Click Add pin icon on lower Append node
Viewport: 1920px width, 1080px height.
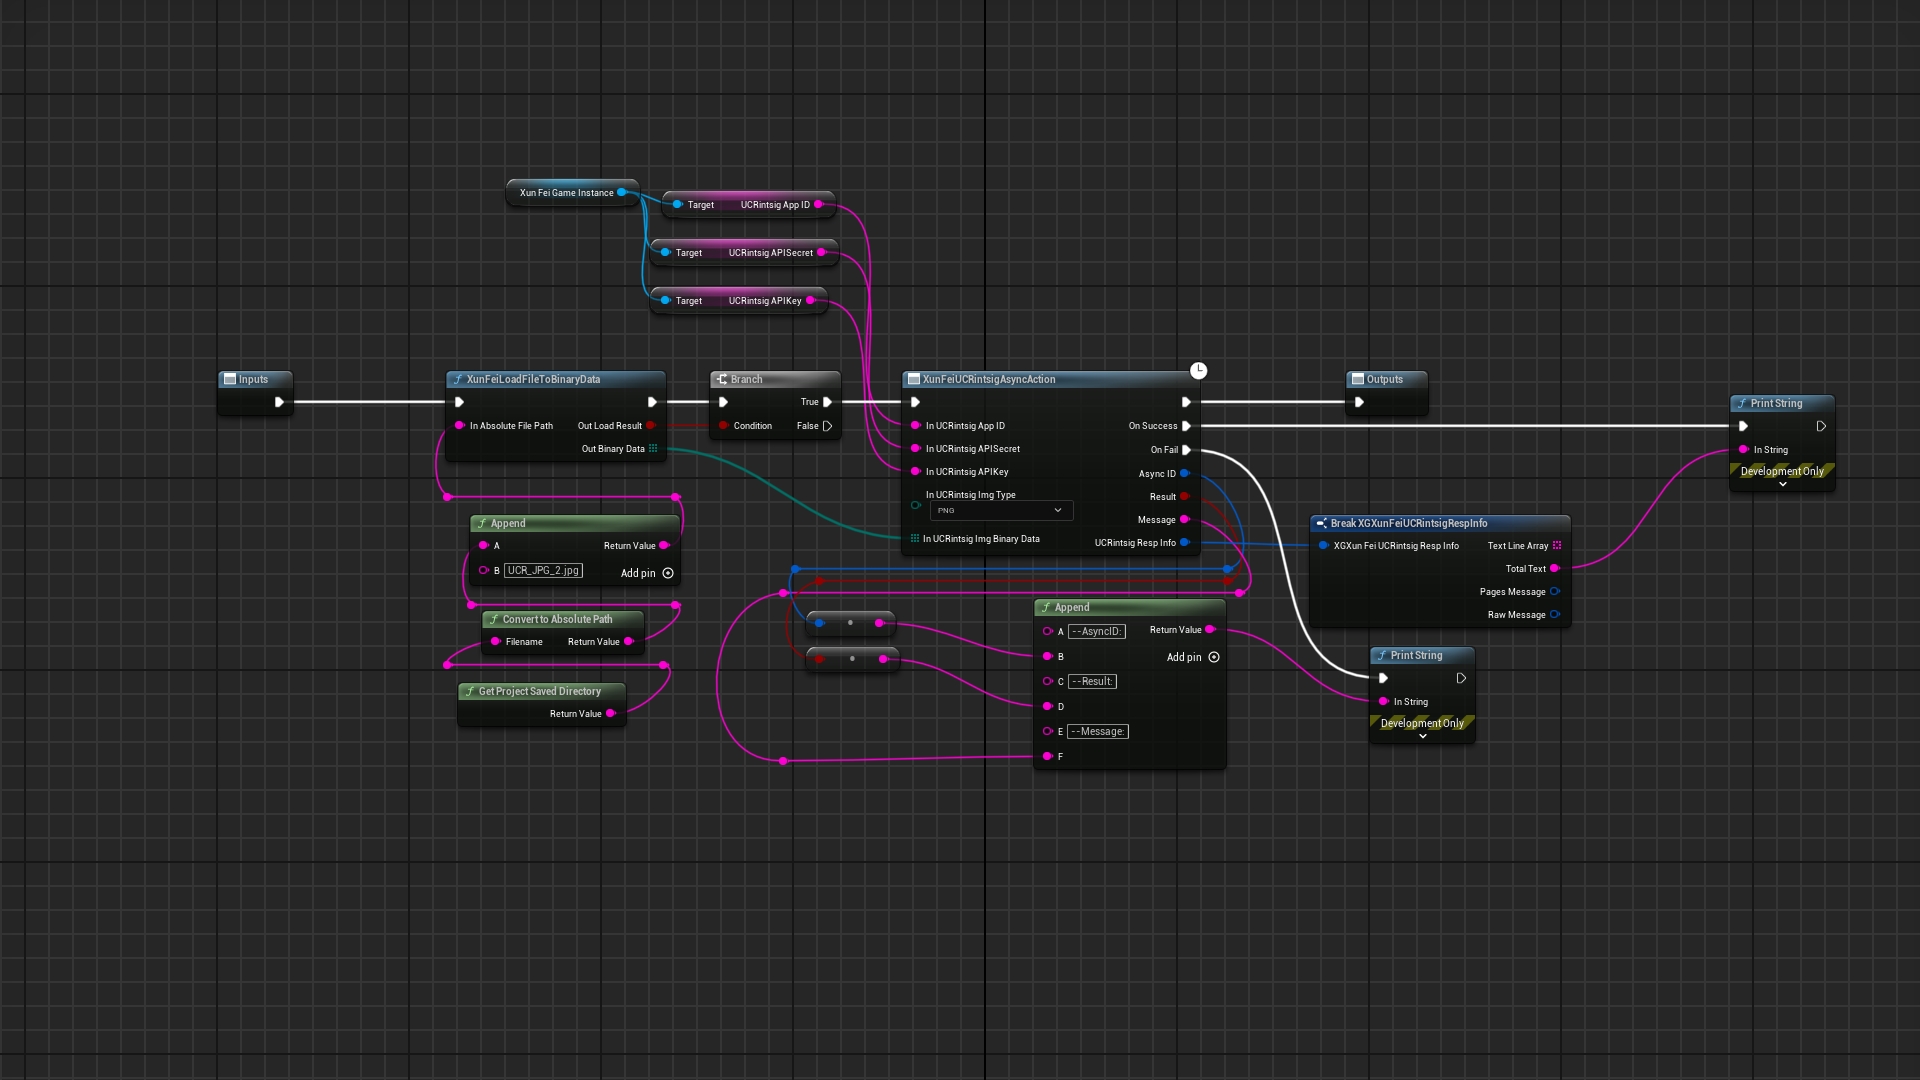tap(1214, 657)
